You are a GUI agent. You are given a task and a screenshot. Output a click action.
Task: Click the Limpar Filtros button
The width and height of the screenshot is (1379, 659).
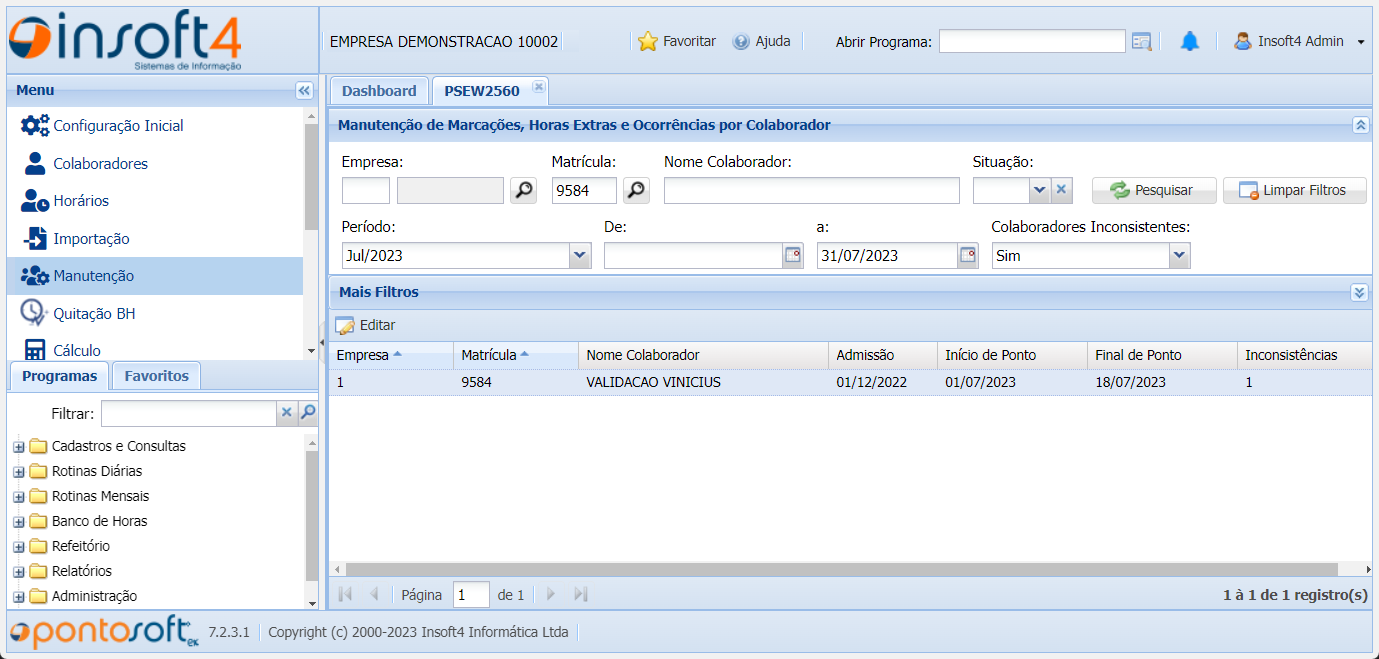pos(1294,190)
